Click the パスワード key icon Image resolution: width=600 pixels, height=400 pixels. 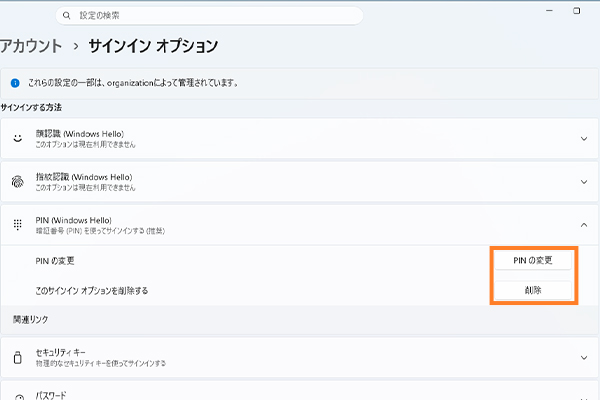19,397
